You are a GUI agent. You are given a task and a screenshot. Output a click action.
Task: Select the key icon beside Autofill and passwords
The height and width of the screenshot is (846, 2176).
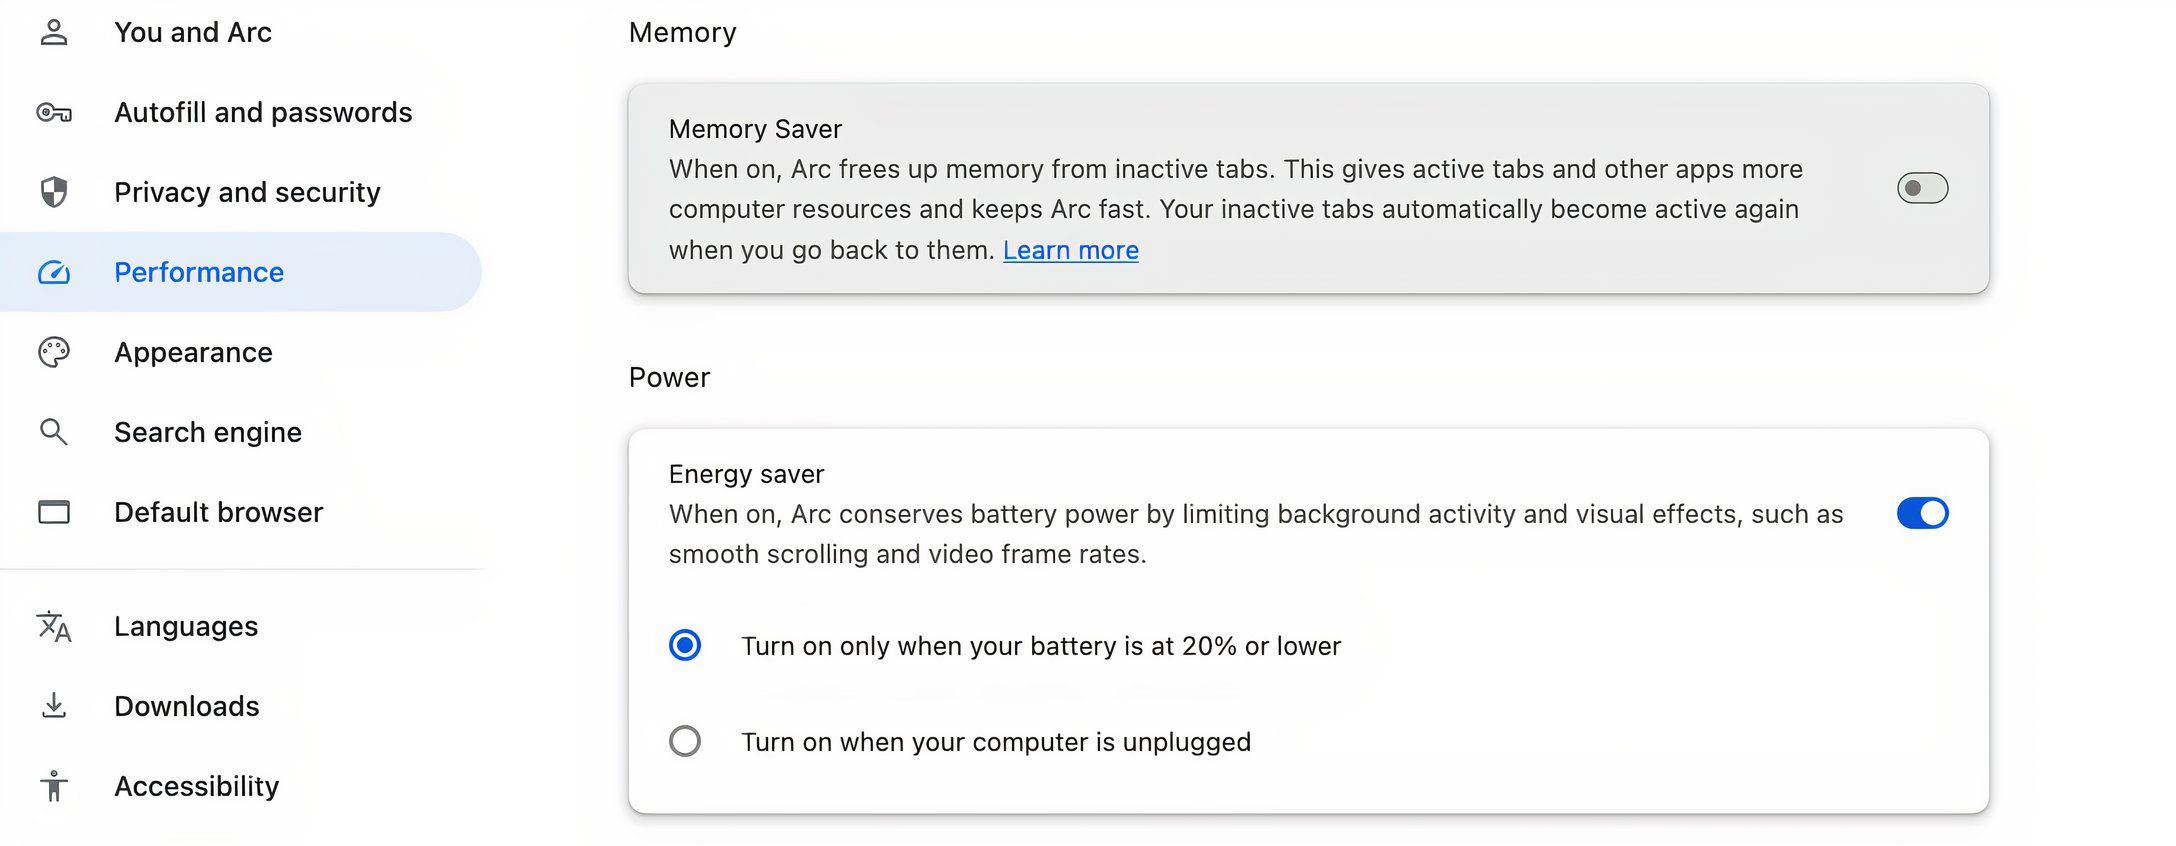54,112
